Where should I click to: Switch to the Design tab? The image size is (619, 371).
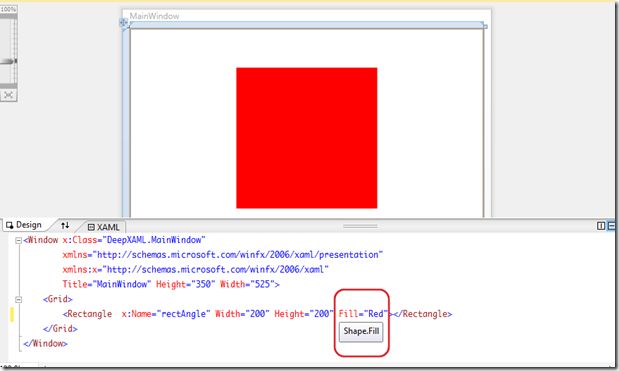pyautogui.click(x=24, y=225)
